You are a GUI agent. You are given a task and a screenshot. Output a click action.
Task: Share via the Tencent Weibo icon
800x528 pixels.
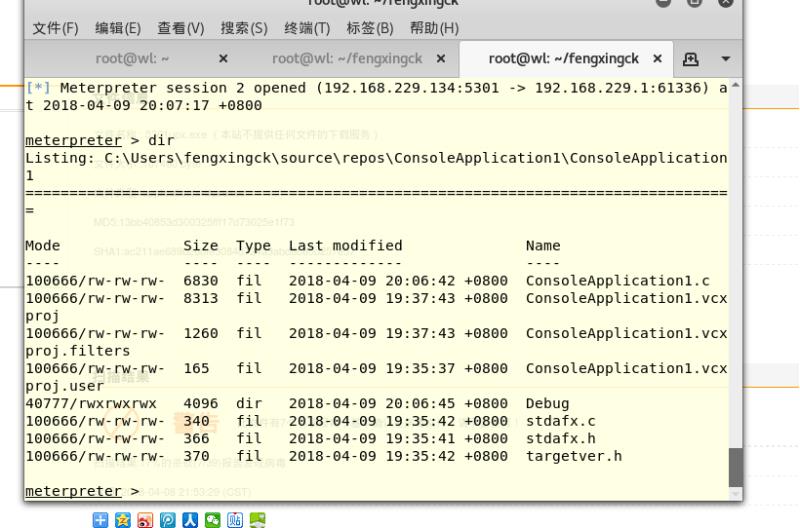coord(168,520)
